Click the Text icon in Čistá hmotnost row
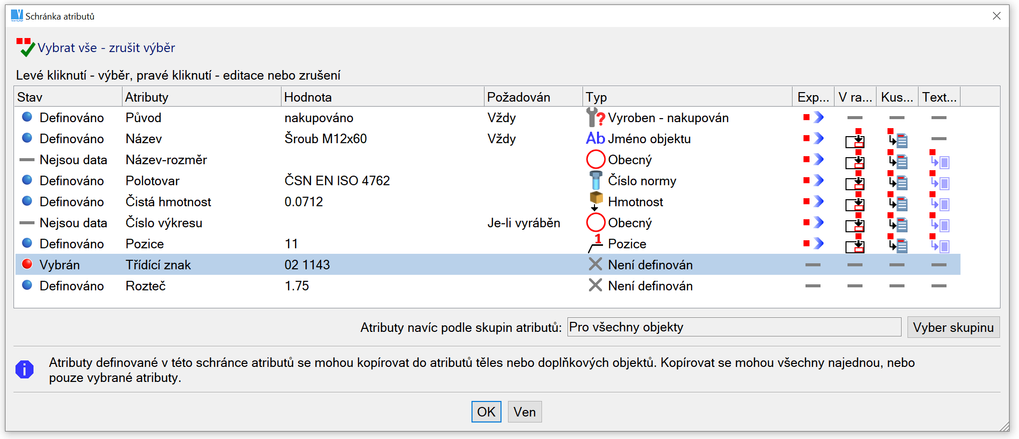1019x439 pixels. pos(938,202)
